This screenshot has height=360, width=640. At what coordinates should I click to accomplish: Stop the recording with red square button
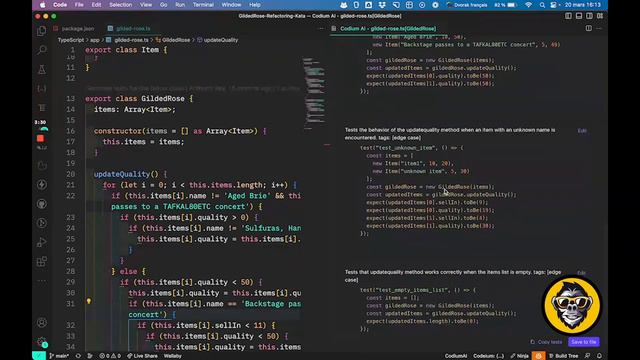(x=40, y=139)
